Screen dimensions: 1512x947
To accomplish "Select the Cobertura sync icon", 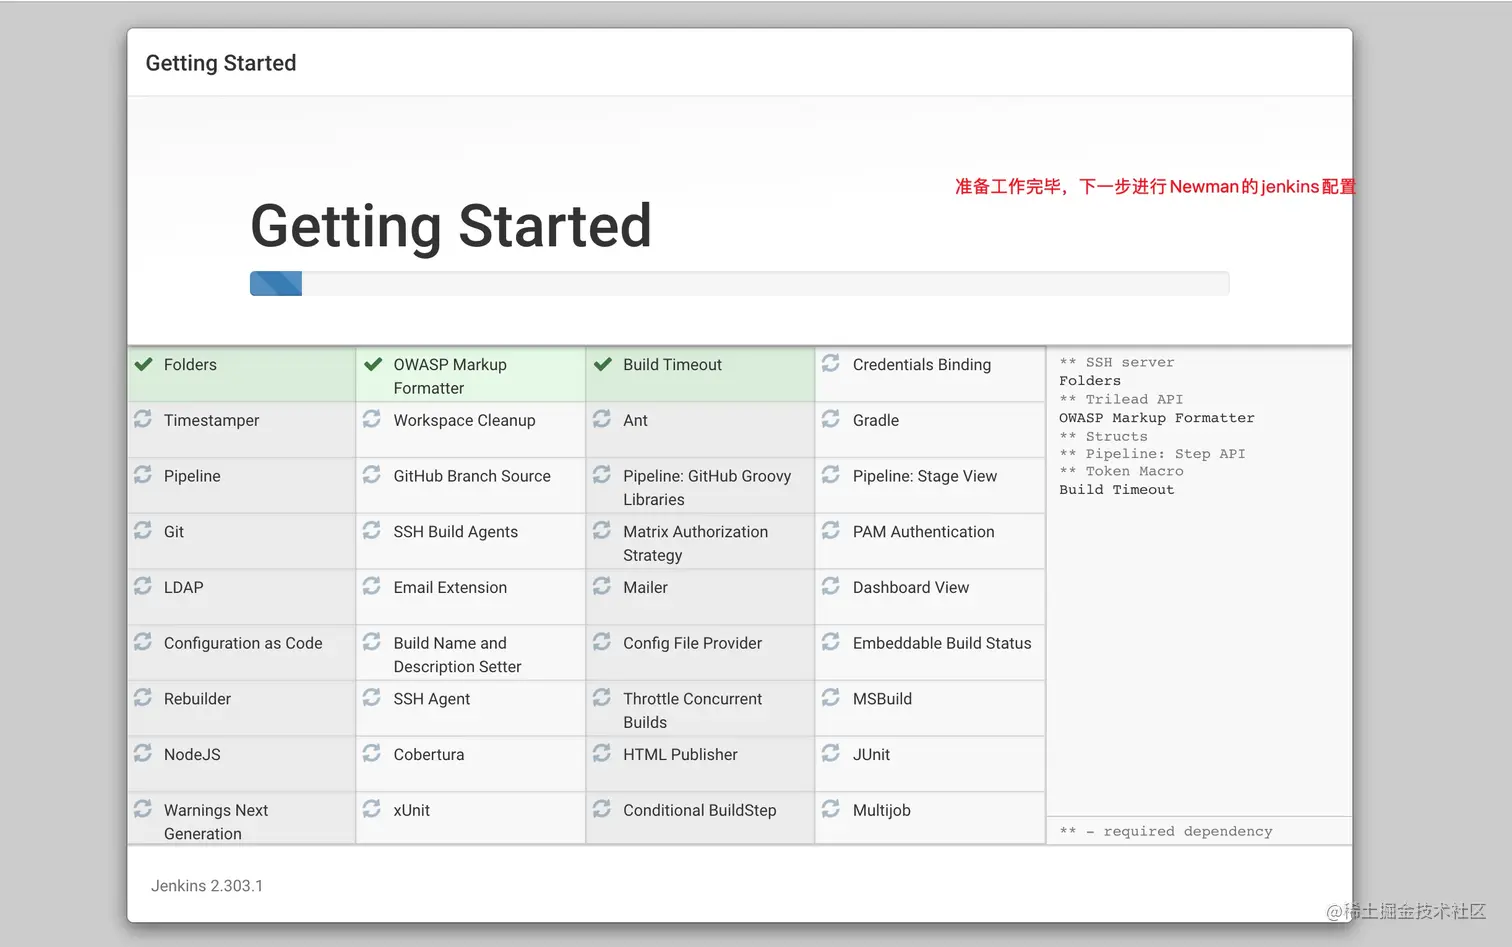I will point(372,753).
